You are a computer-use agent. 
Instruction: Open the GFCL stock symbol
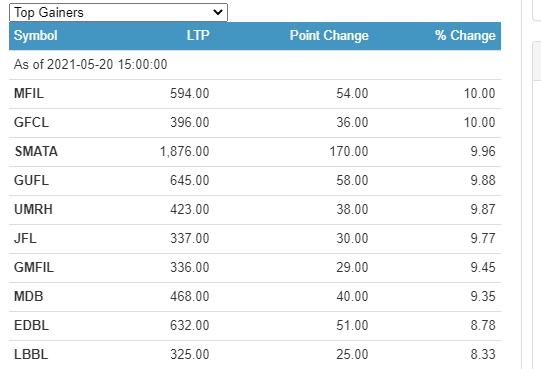pyautogui.click(x=31, y=123)
